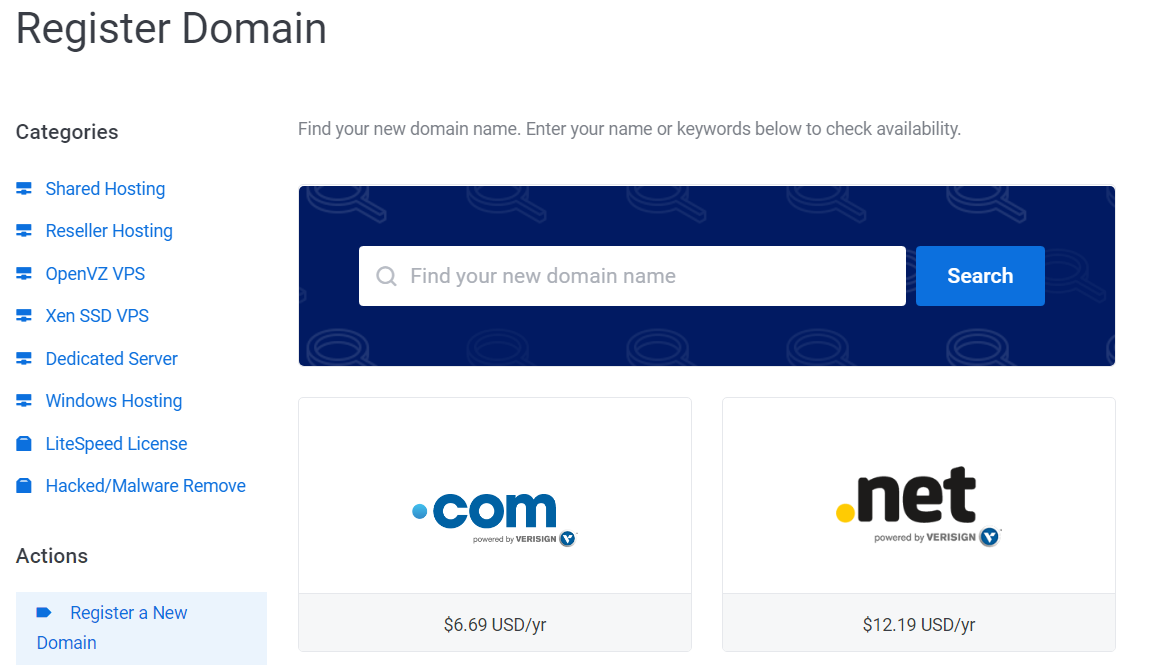
Task: Go to the Windows Hosting category
Action: coord(113,400)
